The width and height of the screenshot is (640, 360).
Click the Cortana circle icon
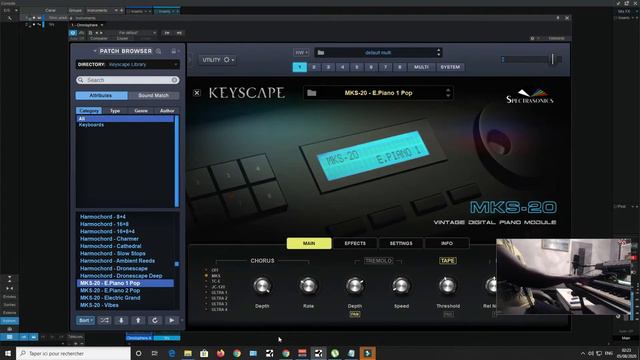pyautogui.click(x=138, y=353)
